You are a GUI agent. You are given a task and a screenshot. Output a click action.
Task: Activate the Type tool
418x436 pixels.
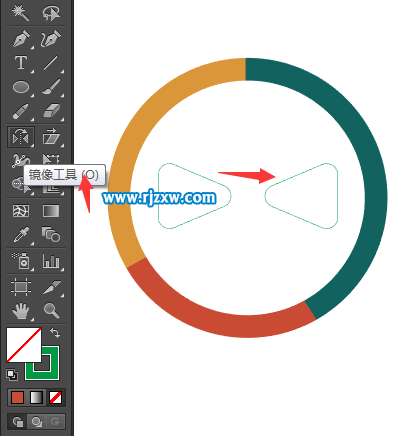tap(21, 63)
